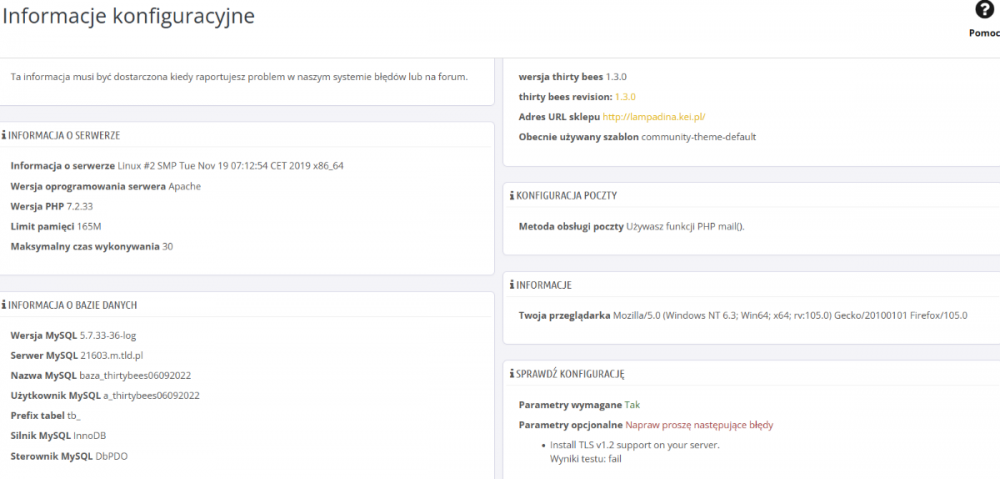The image size is (1000, 479).
Task: Open the Pomoc help icon
Action: [983, 11]
